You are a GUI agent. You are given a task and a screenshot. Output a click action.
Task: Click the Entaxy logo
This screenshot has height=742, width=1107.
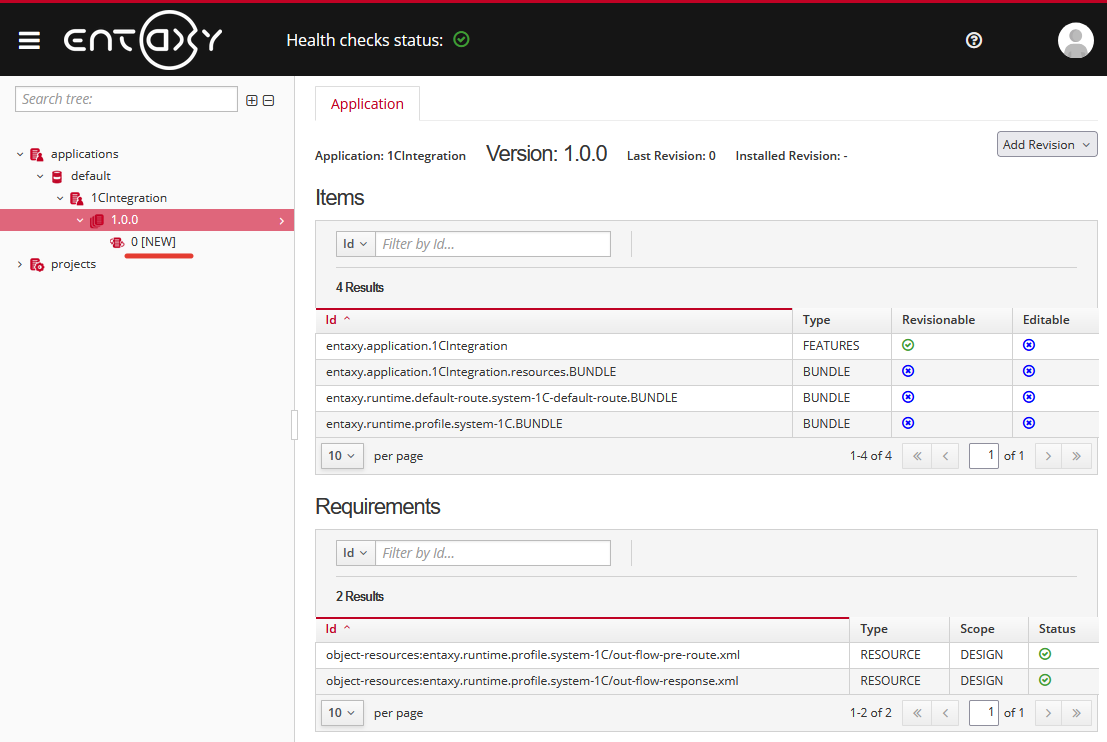pos(143,40)
